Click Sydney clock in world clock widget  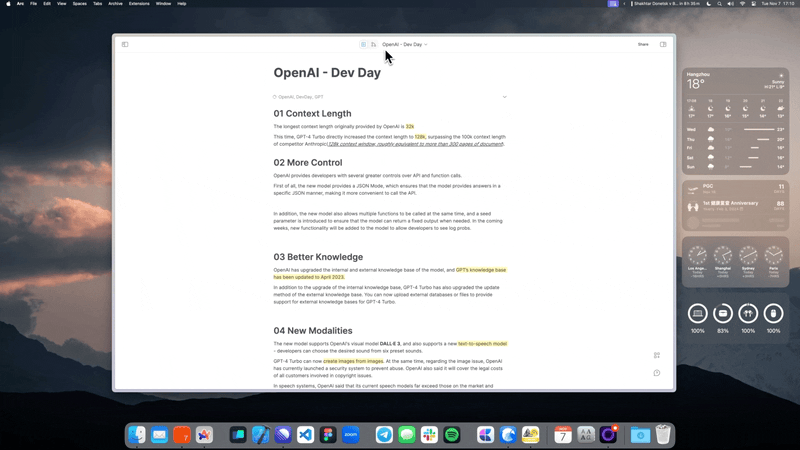click(x=748, y=255)
